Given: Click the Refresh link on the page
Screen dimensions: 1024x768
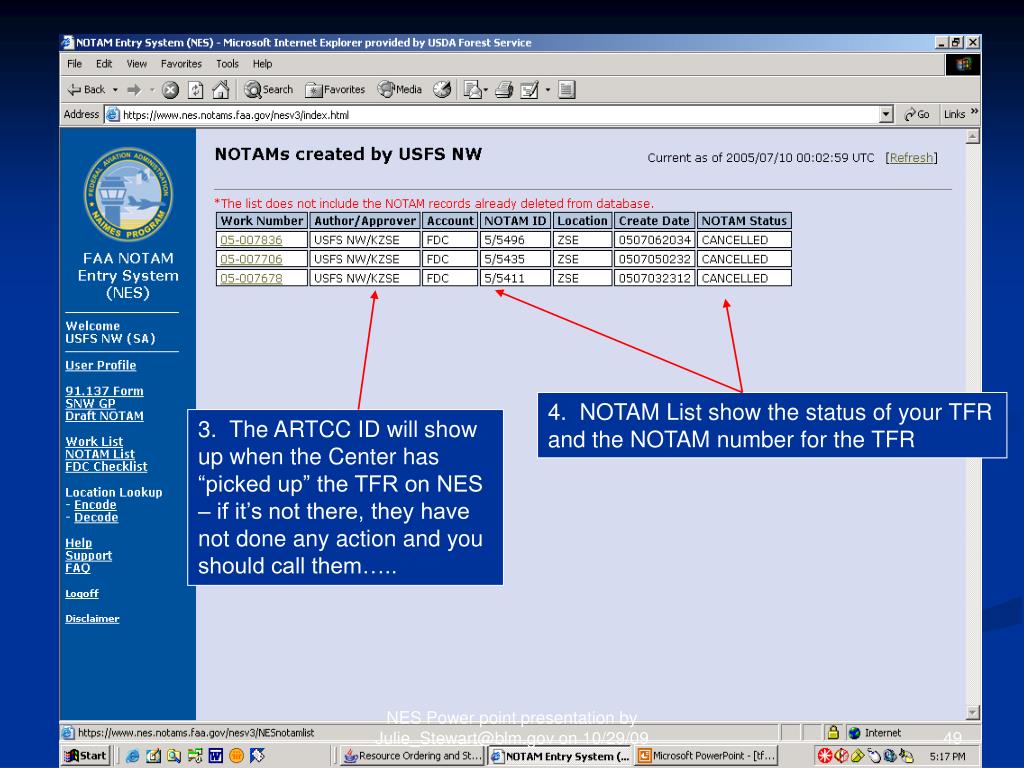Looking at the screenshot, I should coord(911,157).
